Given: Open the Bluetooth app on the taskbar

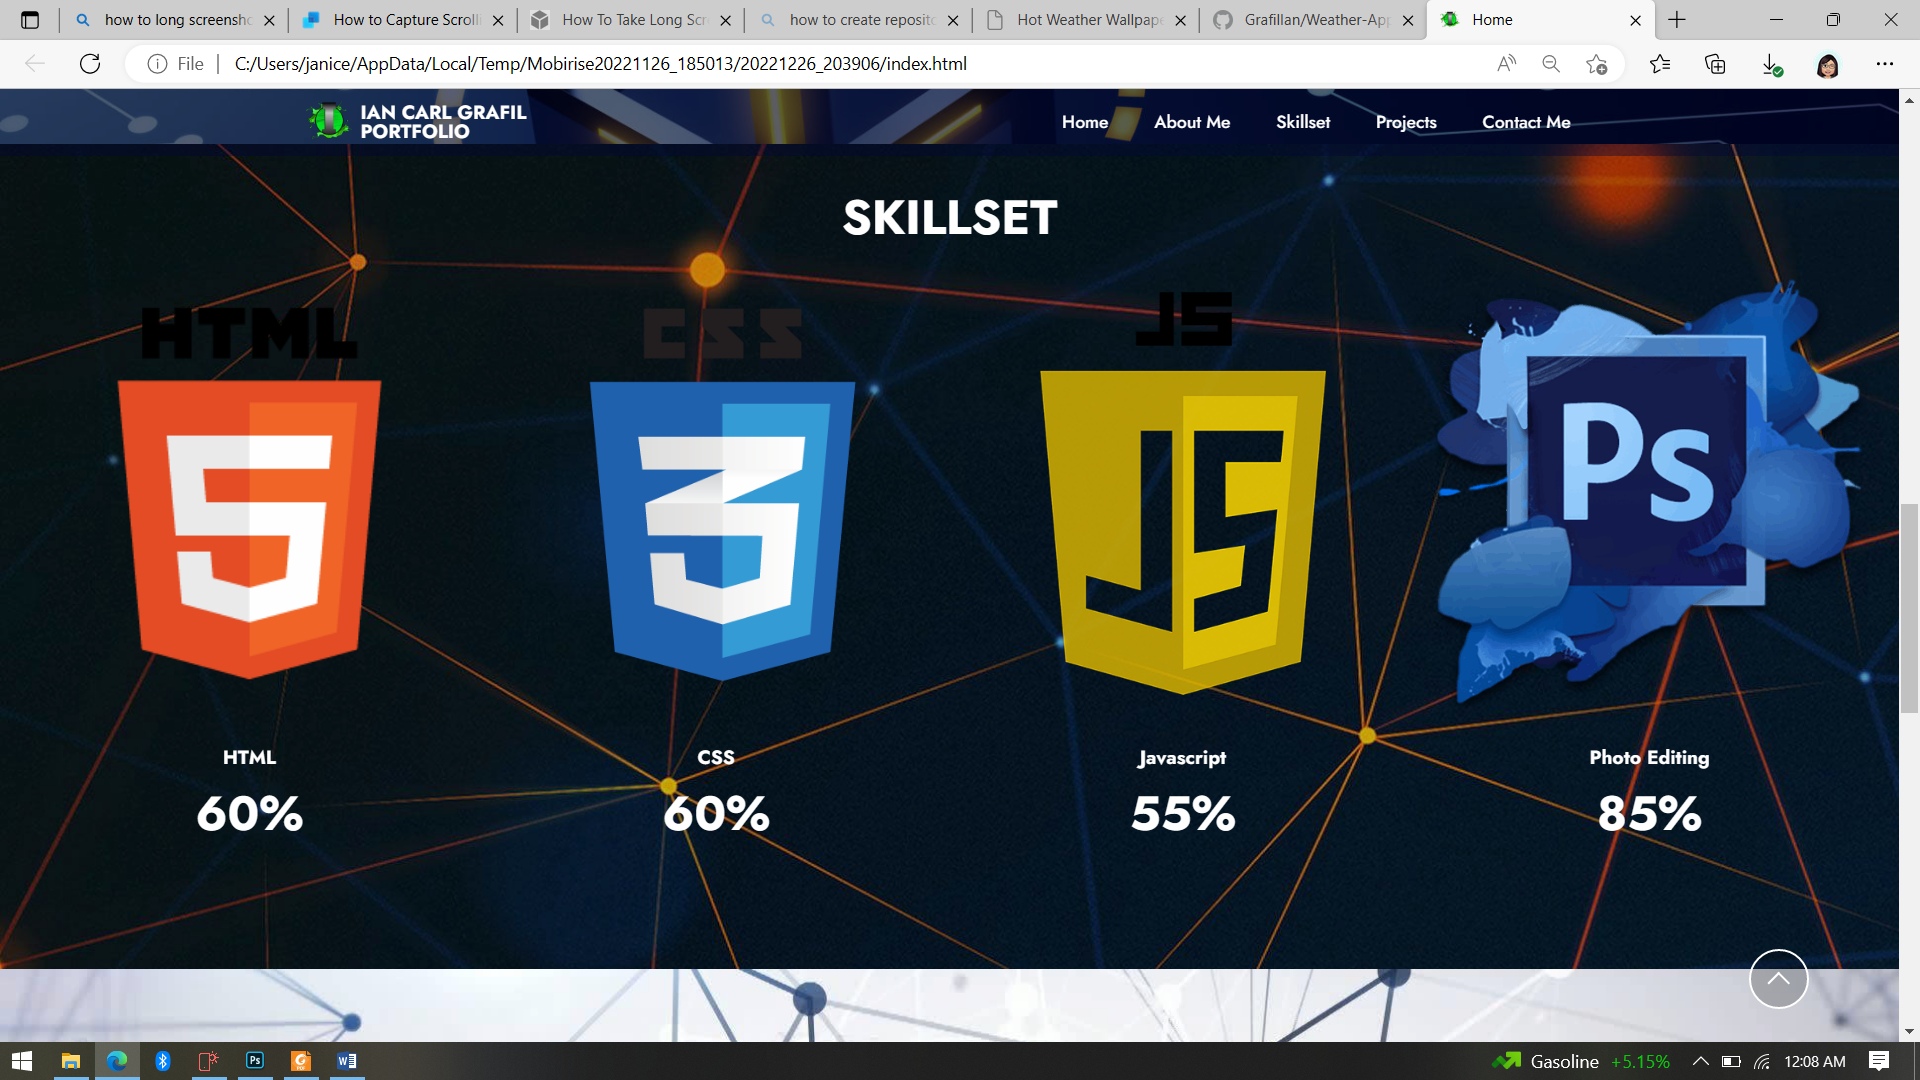Looking at the screenshot, I should point(163,1061).
